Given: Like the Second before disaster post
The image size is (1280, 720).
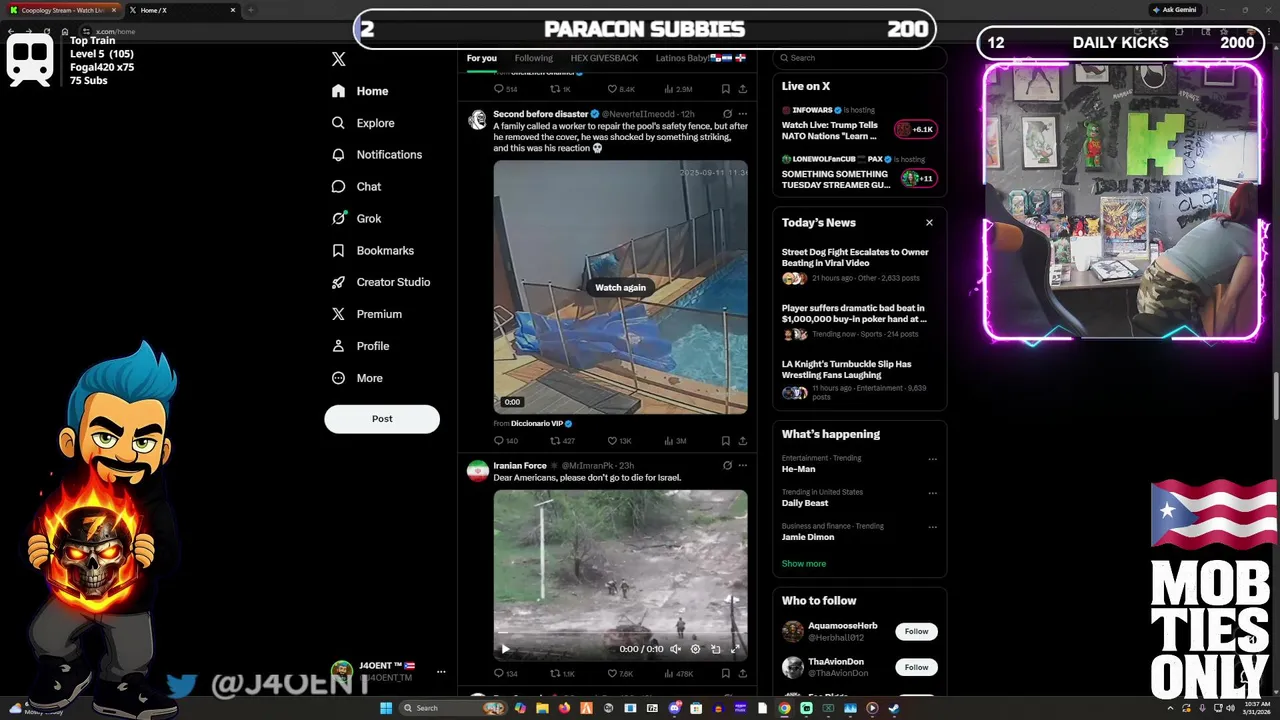Looking at the screenshot, I should (620, 441).
